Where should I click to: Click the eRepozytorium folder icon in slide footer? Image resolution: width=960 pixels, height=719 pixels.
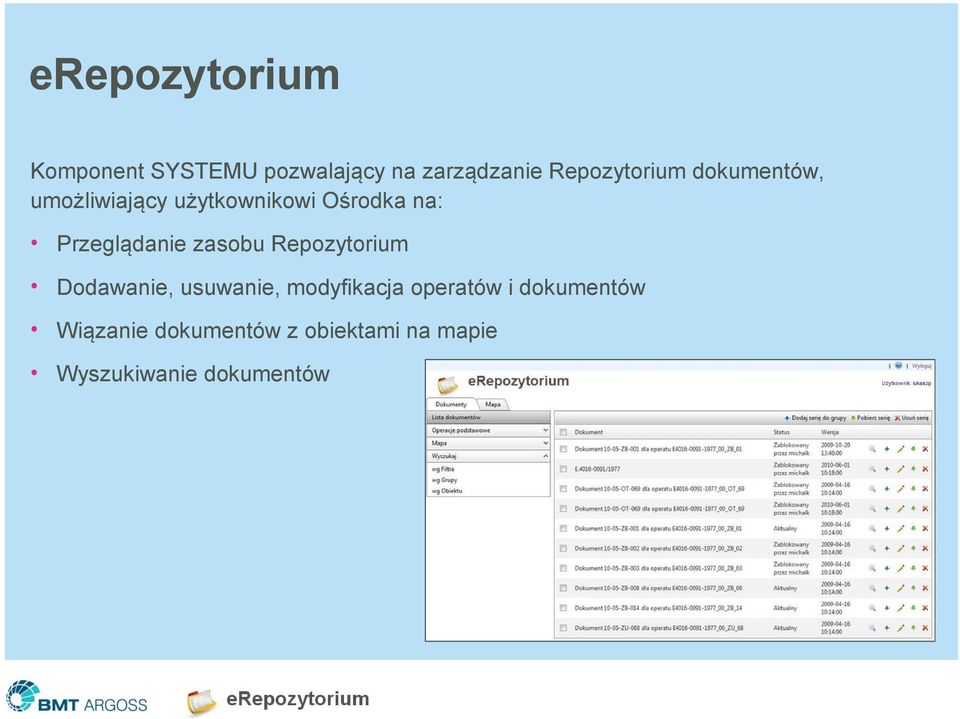point(202,702)
